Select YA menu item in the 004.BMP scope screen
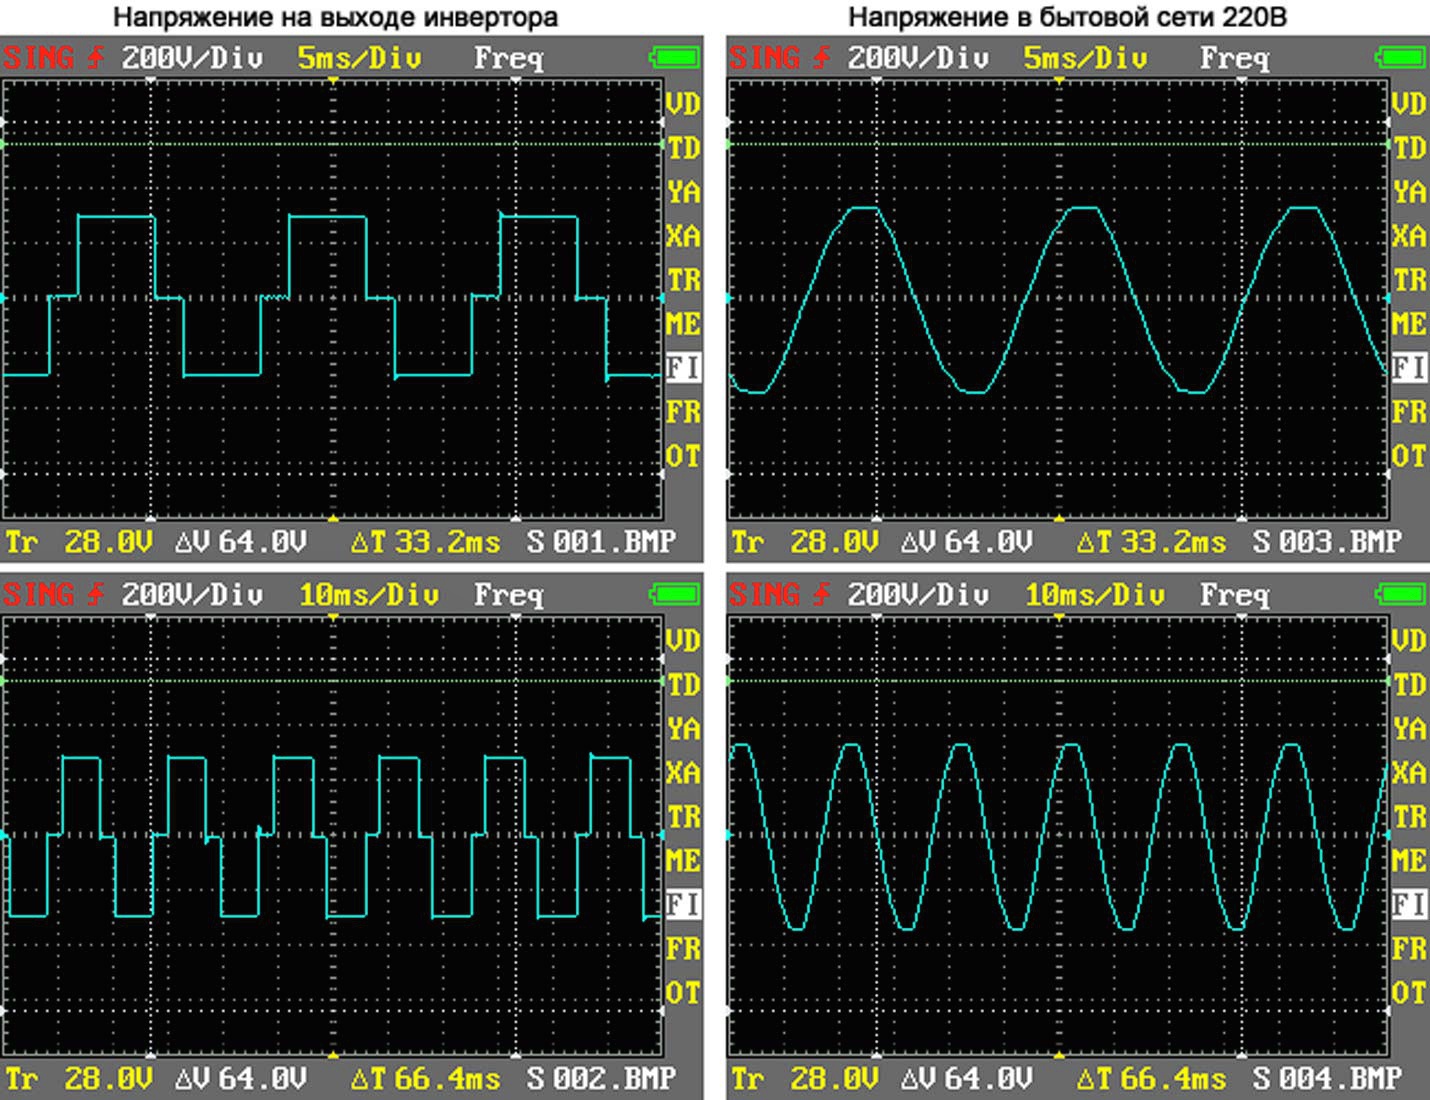 1409,729
